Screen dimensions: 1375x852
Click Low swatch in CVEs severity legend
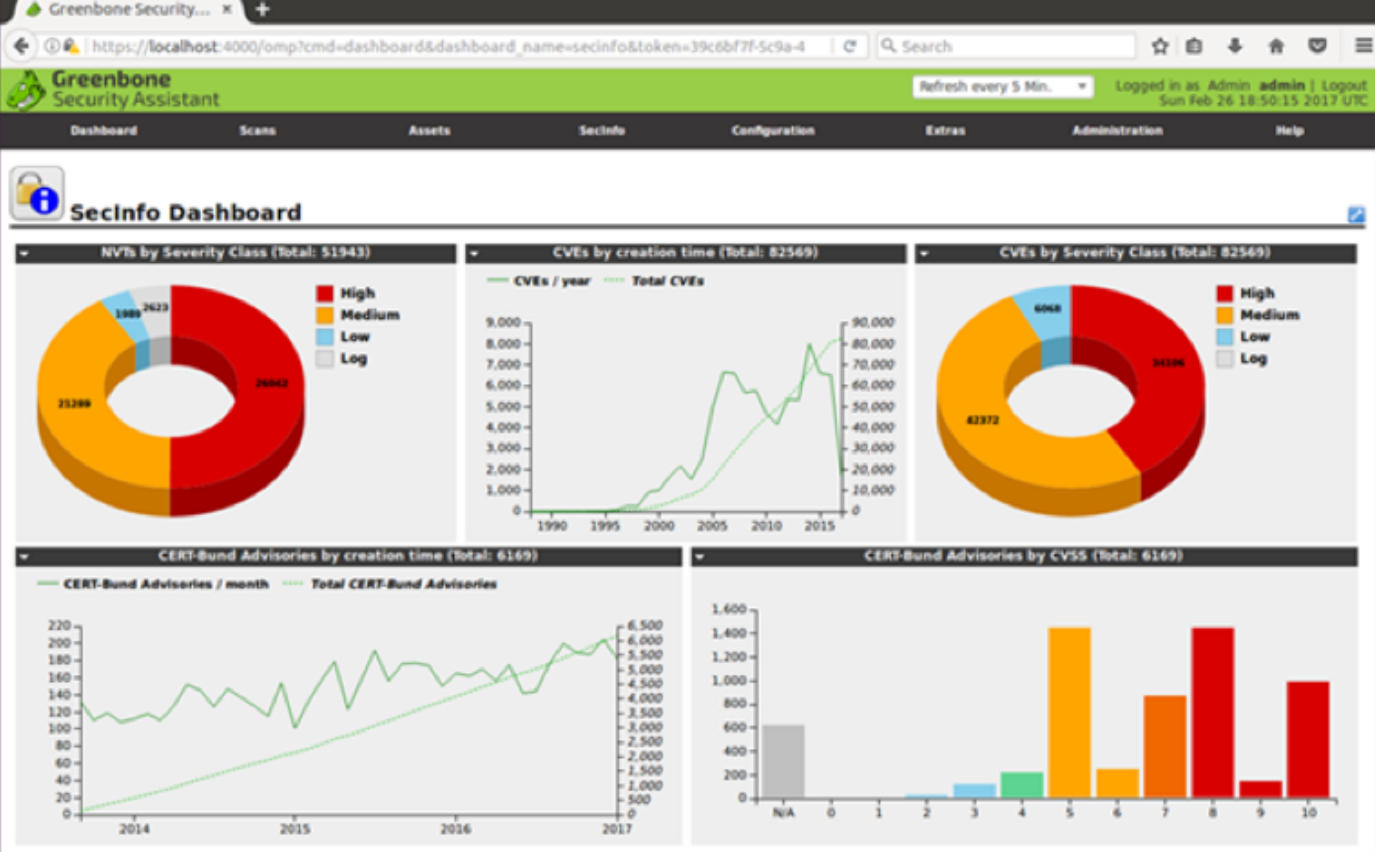tap(1225, 337)
